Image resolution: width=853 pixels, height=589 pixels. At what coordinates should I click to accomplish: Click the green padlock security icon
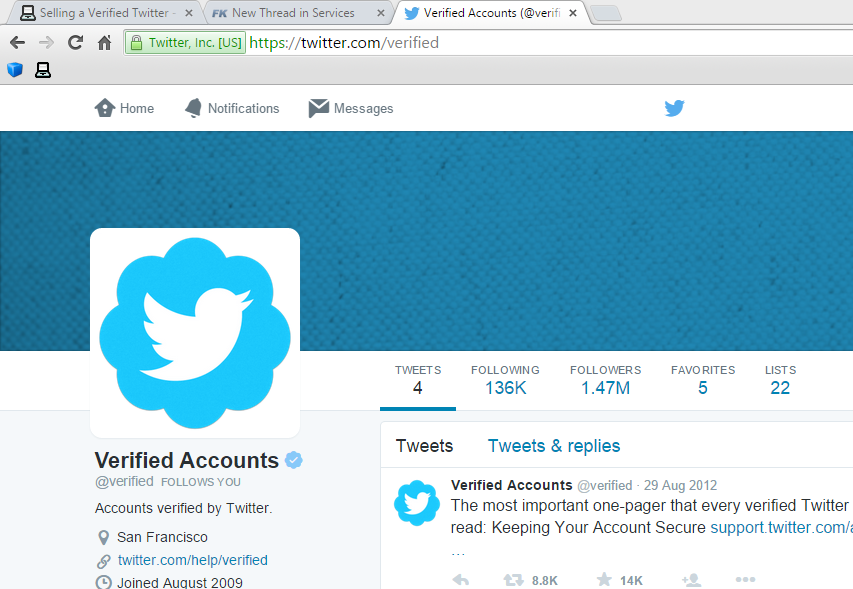[136, 42]
